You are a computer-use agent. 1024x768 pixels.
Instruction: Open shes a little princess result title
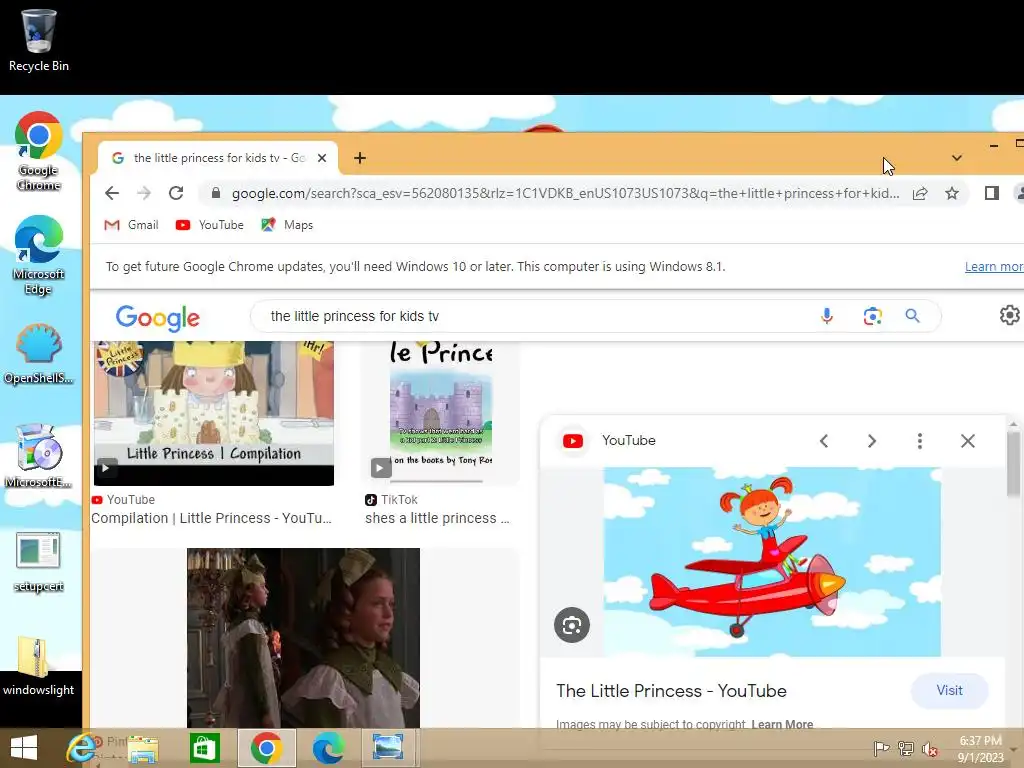[437, 518]
